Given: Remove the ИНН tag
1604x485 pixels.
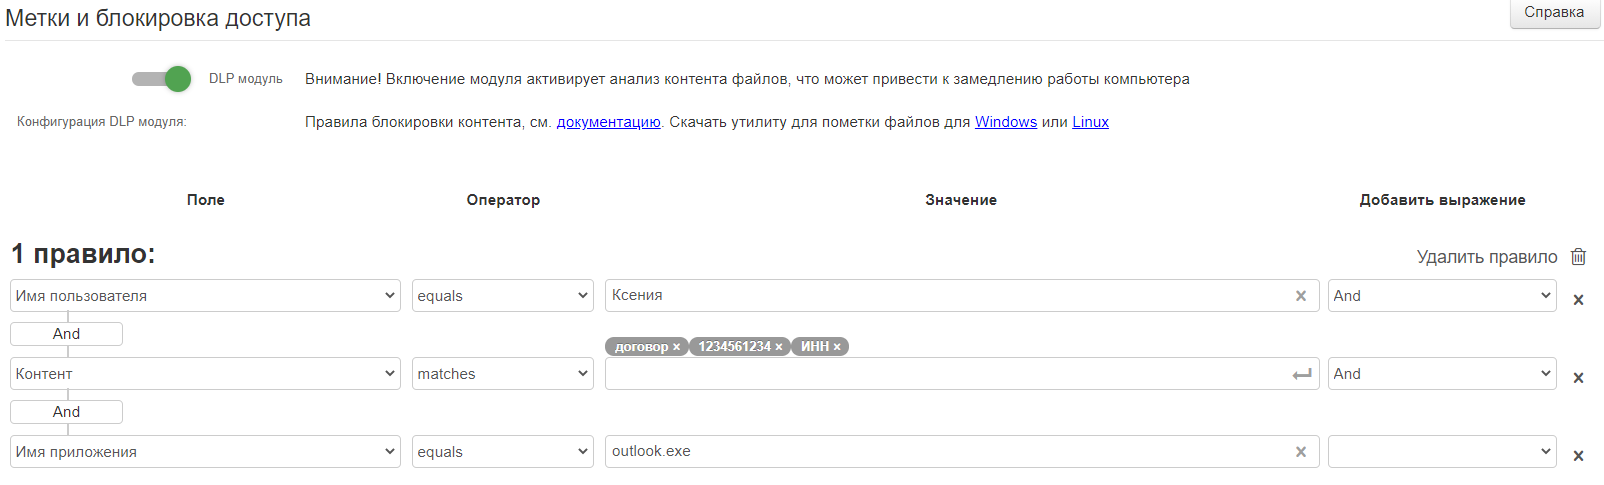Looking at the screenshot, I should coord(837,347).
